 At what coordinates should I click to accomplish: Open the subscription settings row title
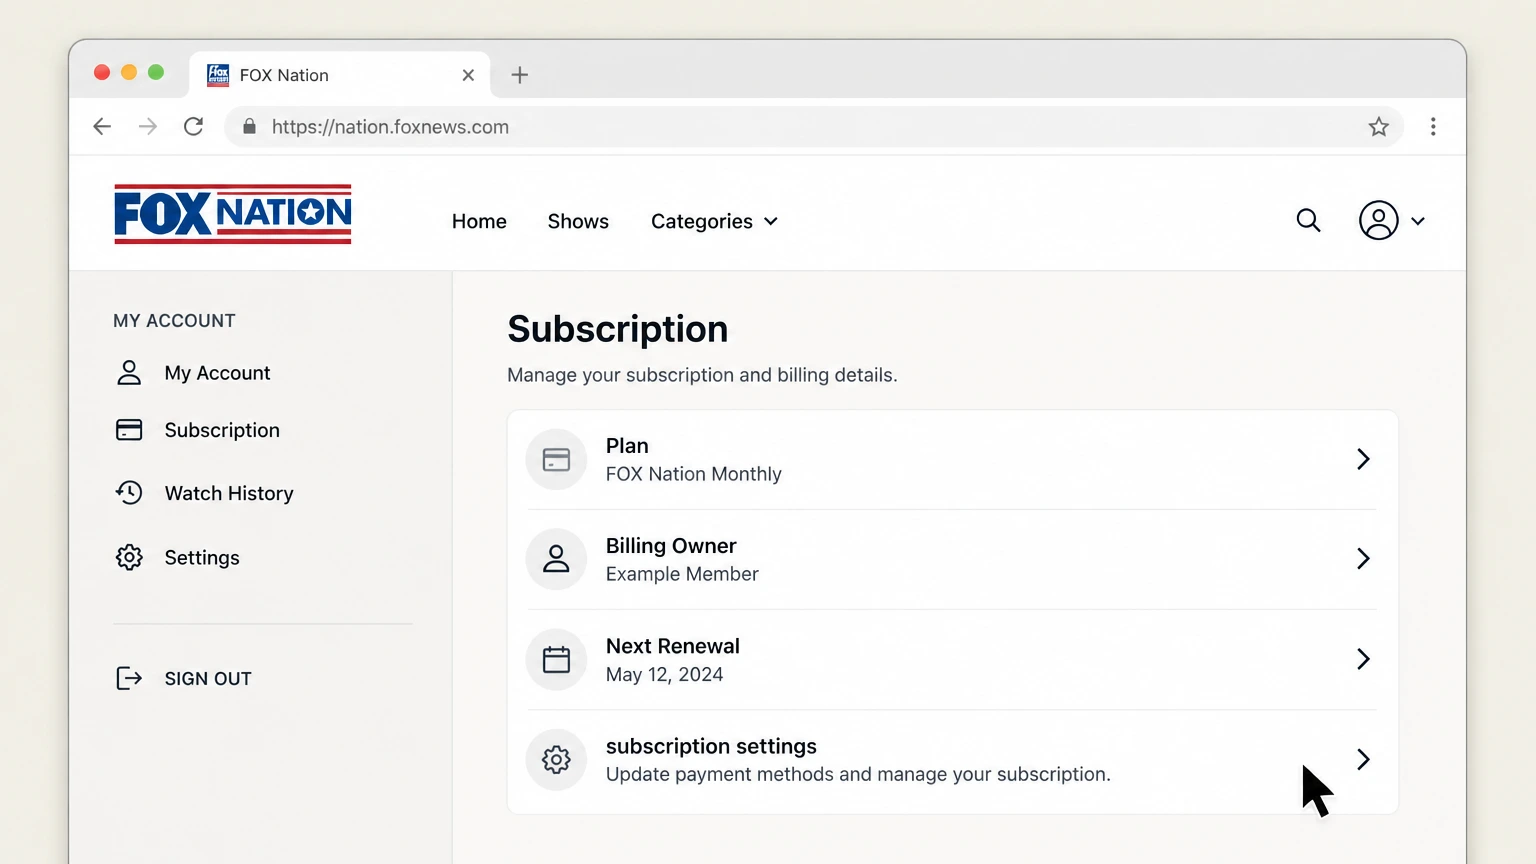pyautogui.click(x=711, y=746)
